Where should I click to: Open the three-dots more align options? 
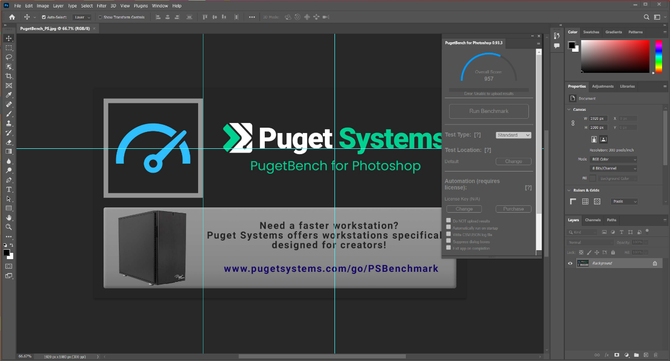(x=252, y=17)
